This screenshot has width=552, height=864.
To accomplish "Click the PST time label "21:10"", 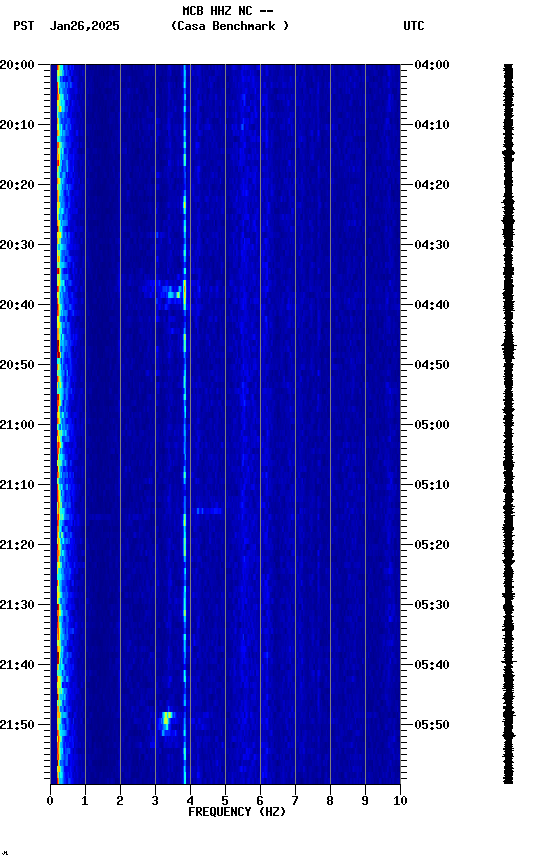I will pos(17,485).
